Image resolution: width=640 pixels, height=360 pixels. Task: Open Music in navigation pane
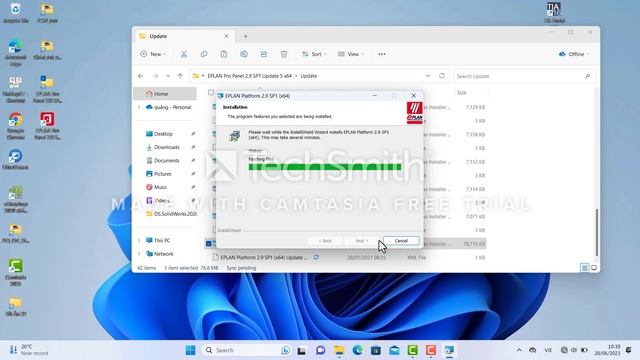tap(160, 187)
